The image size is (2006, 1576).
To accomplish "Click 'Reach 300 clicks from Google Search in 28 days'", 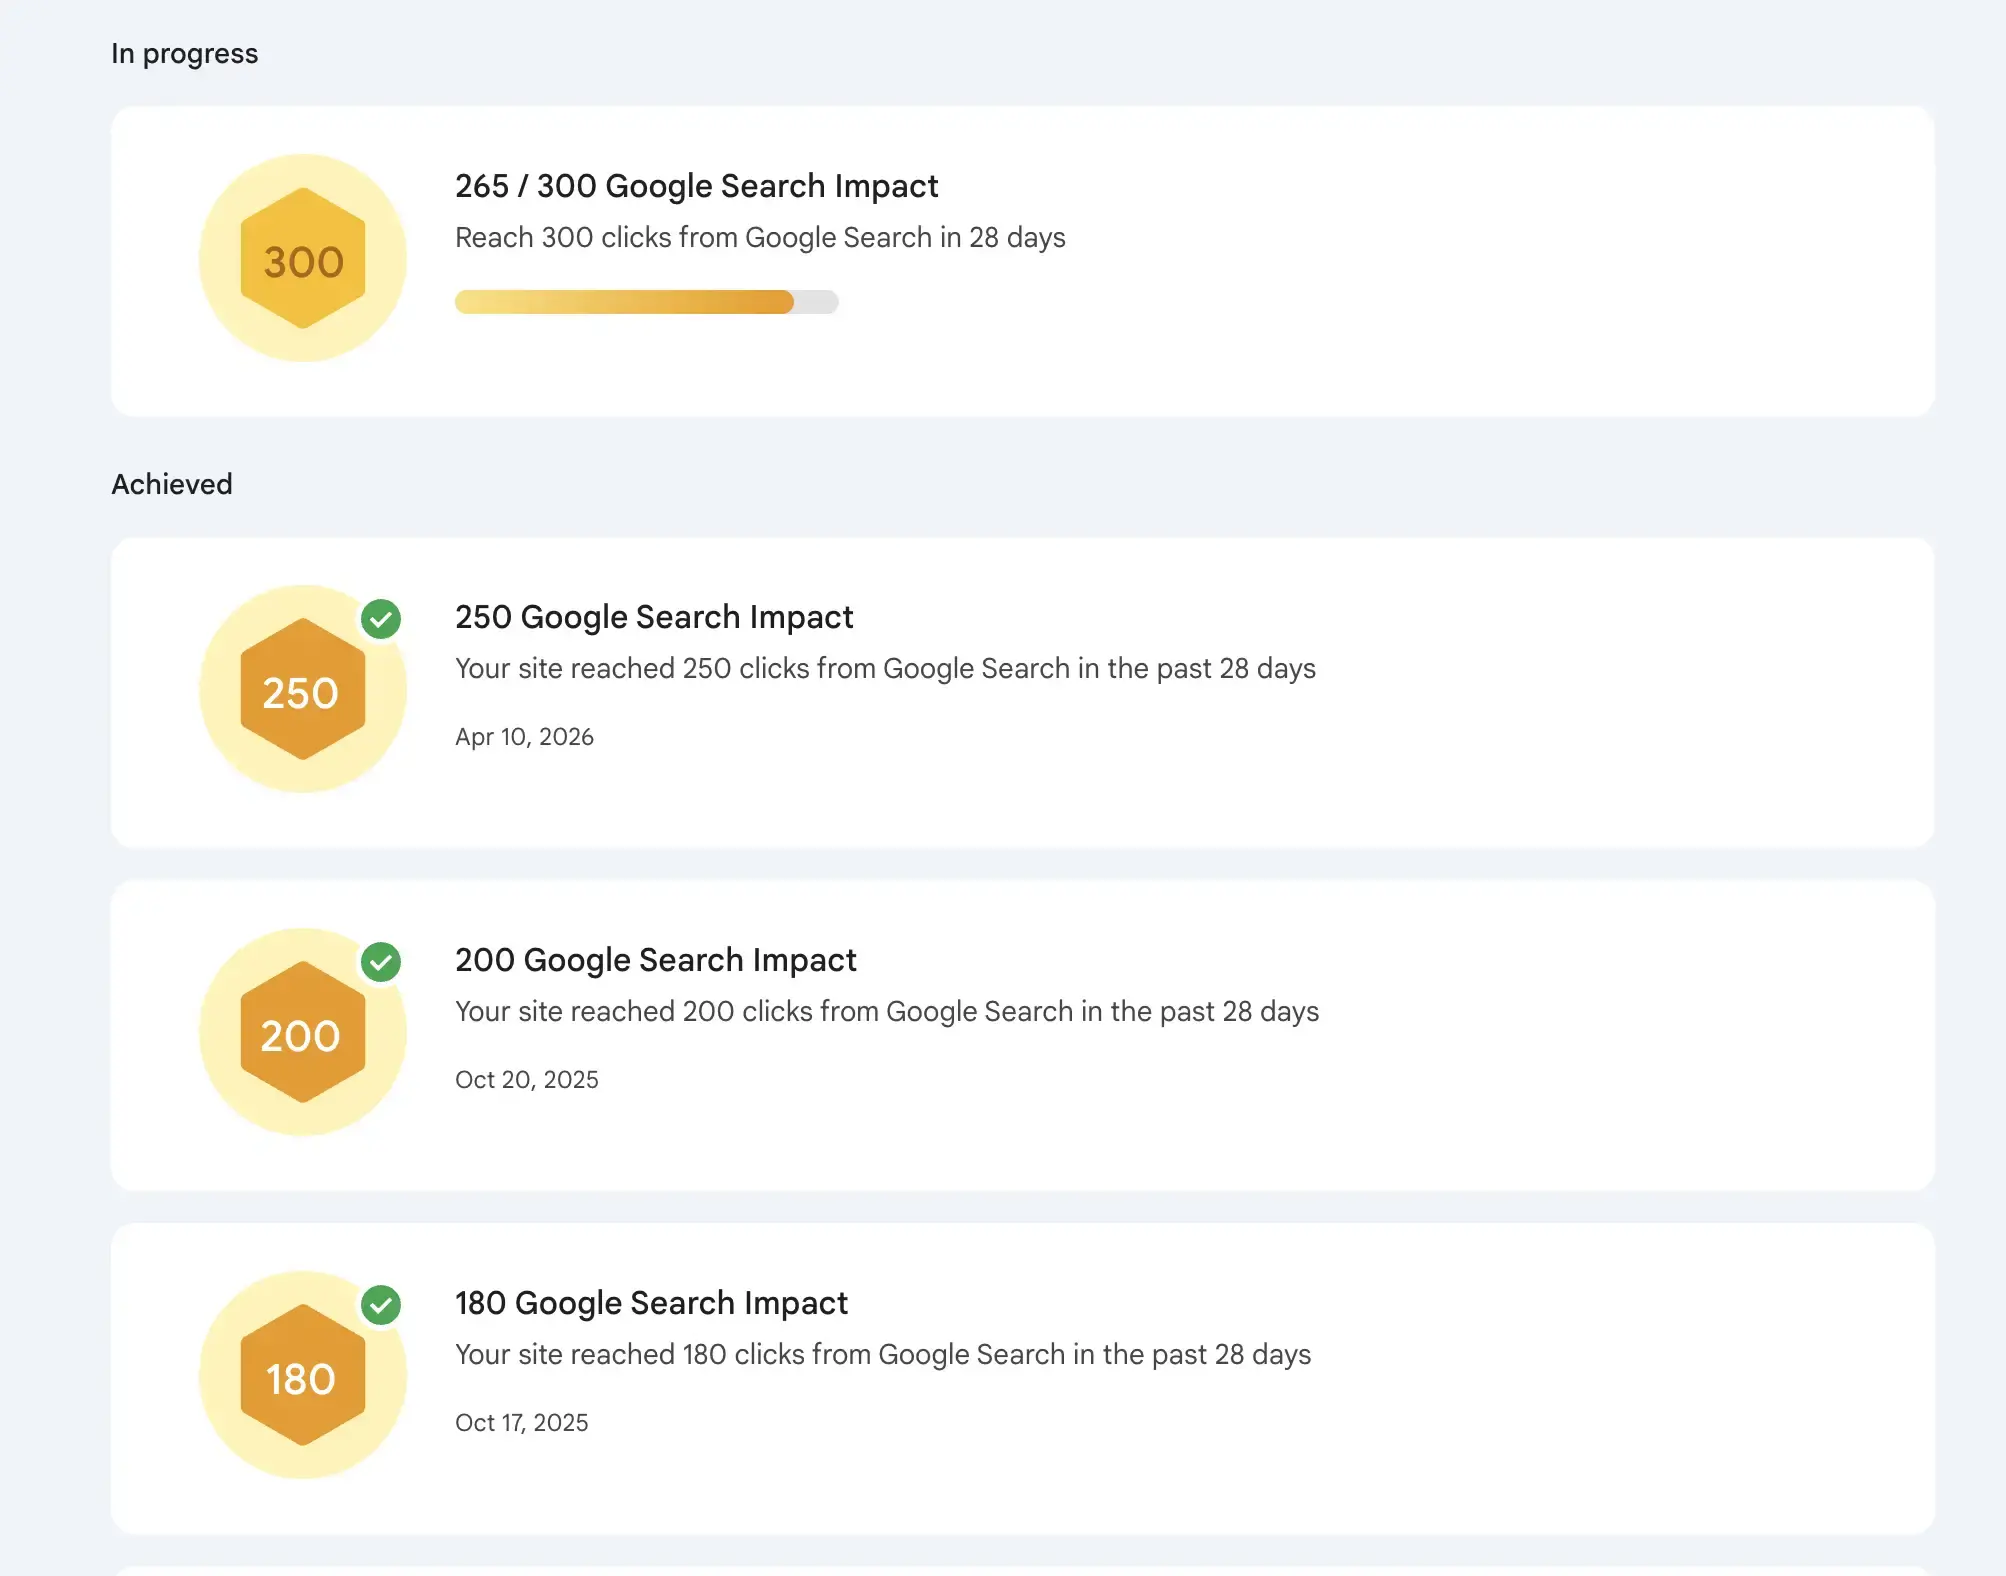I will (760, 238).
